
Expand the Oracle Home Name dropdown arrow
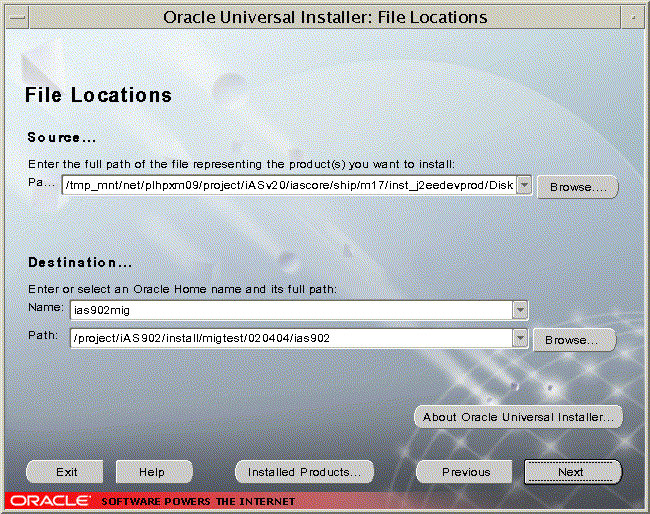[520, 310]
